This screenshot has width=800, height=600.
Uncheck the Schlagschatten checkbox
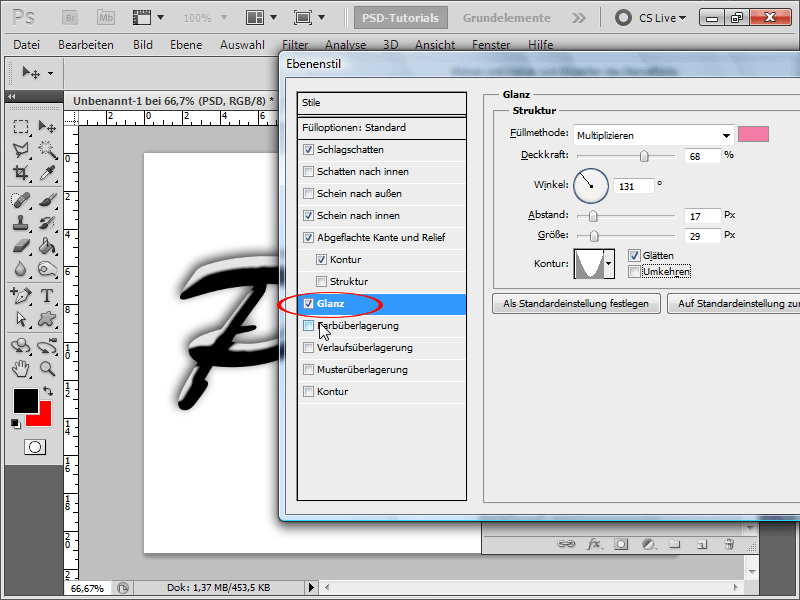tap(308, 149)
